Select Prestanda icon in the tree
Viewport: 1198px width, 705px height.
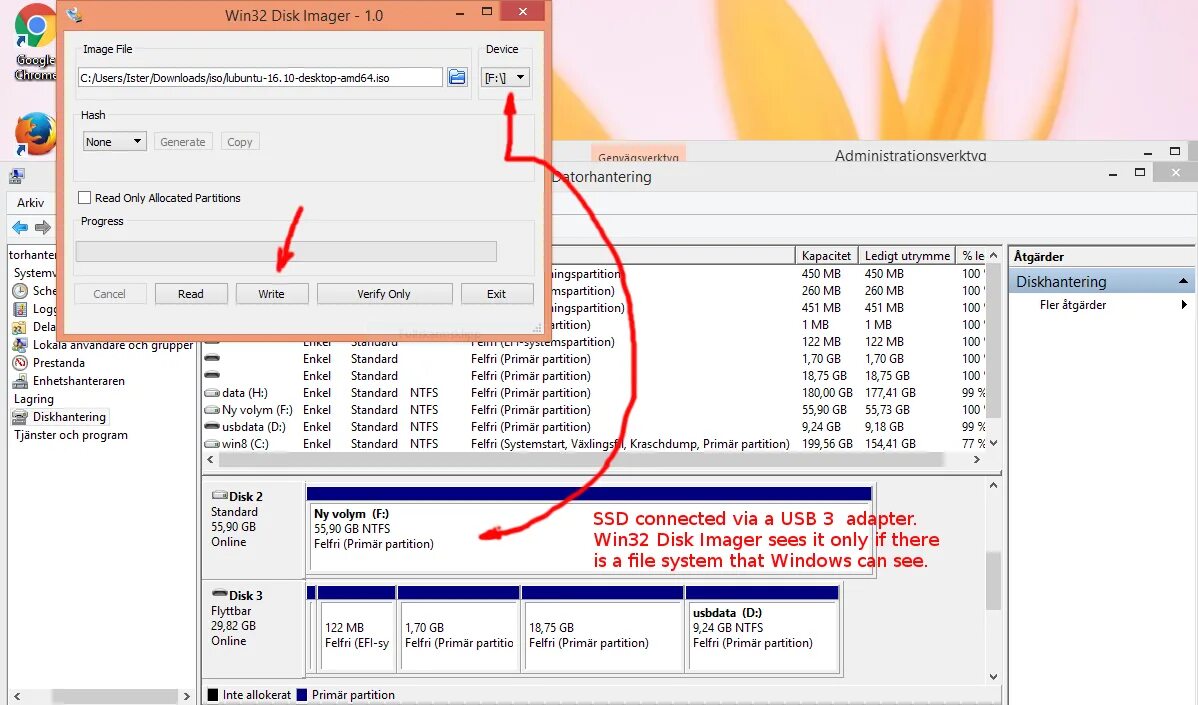(20, 363)
